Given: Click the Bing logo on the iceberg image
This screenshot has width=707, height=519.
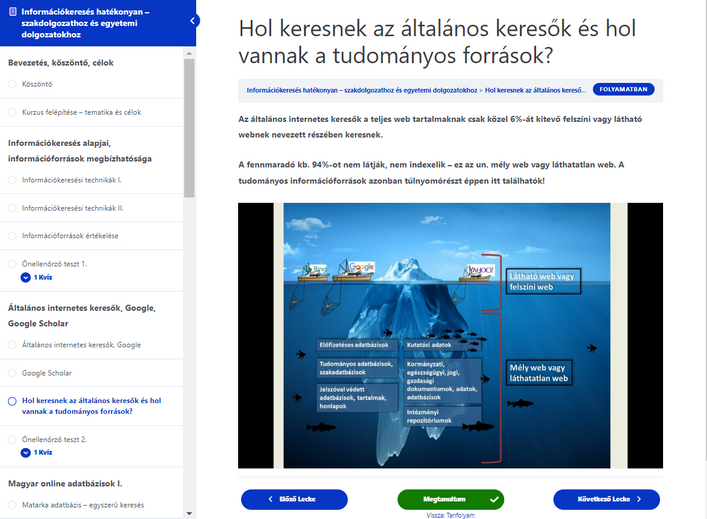Looking at the screenshot, I should pos(317,269).
